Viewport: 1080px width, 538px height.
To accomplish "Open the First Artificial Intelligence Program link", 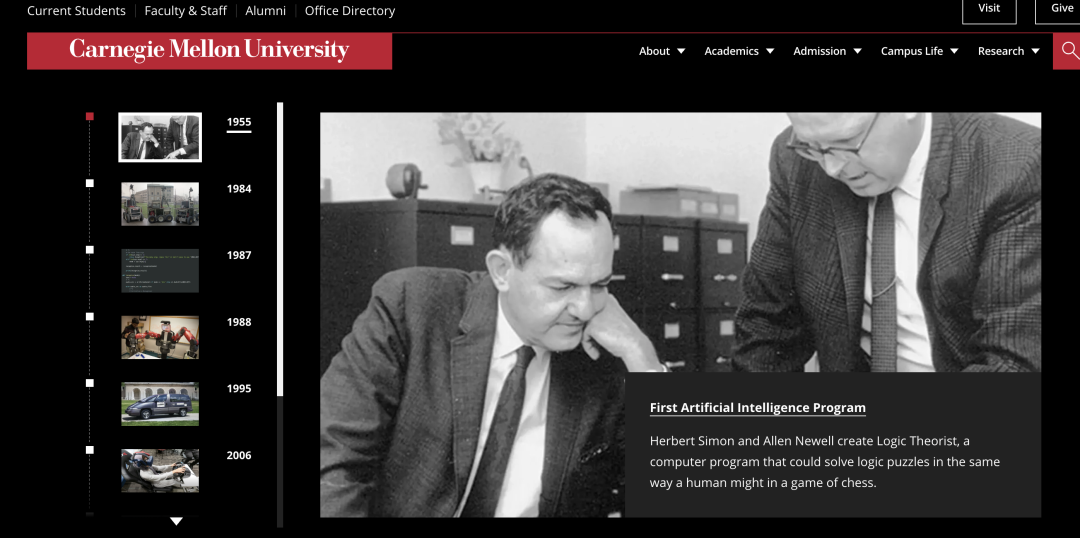I will 758,407.
